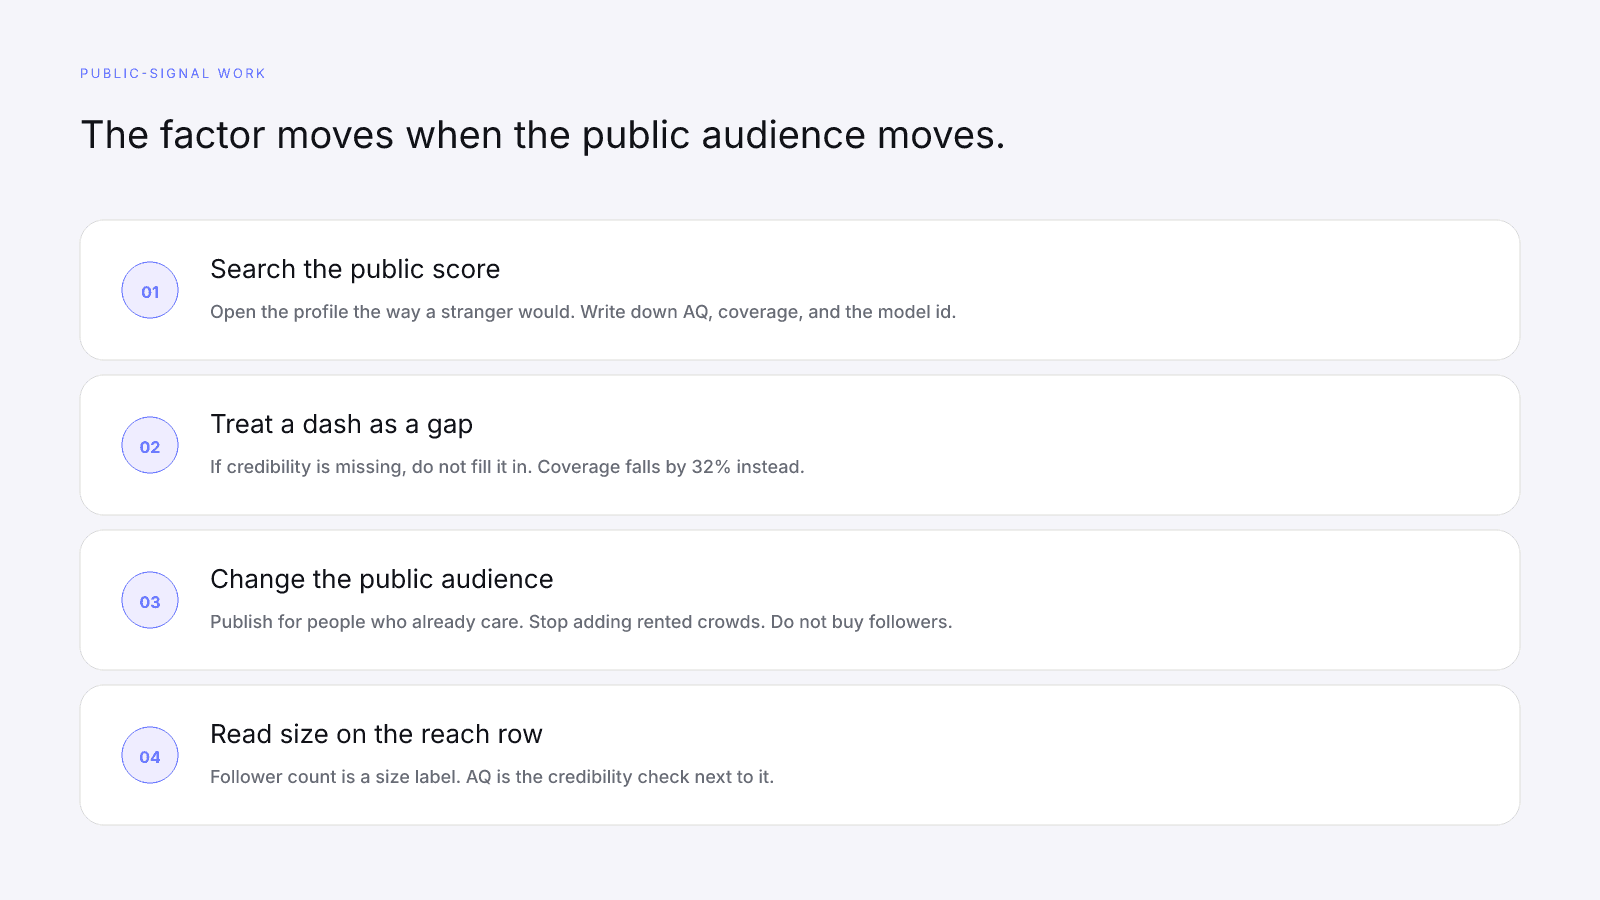This screenshot has width=1600, height=900.
Task: Select the 'Search the public score' heading
Action: tap(355, 269)
